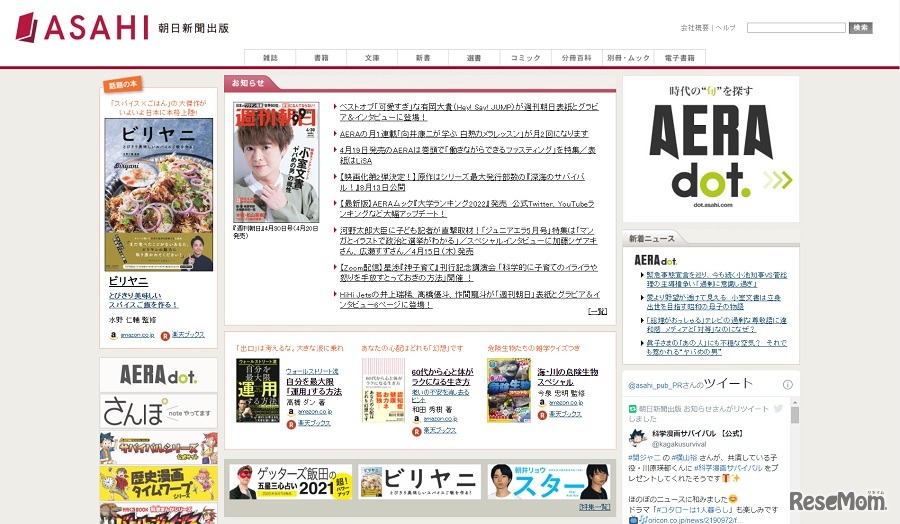Open the 朝井リョウ スター banner

coord(549,482)
